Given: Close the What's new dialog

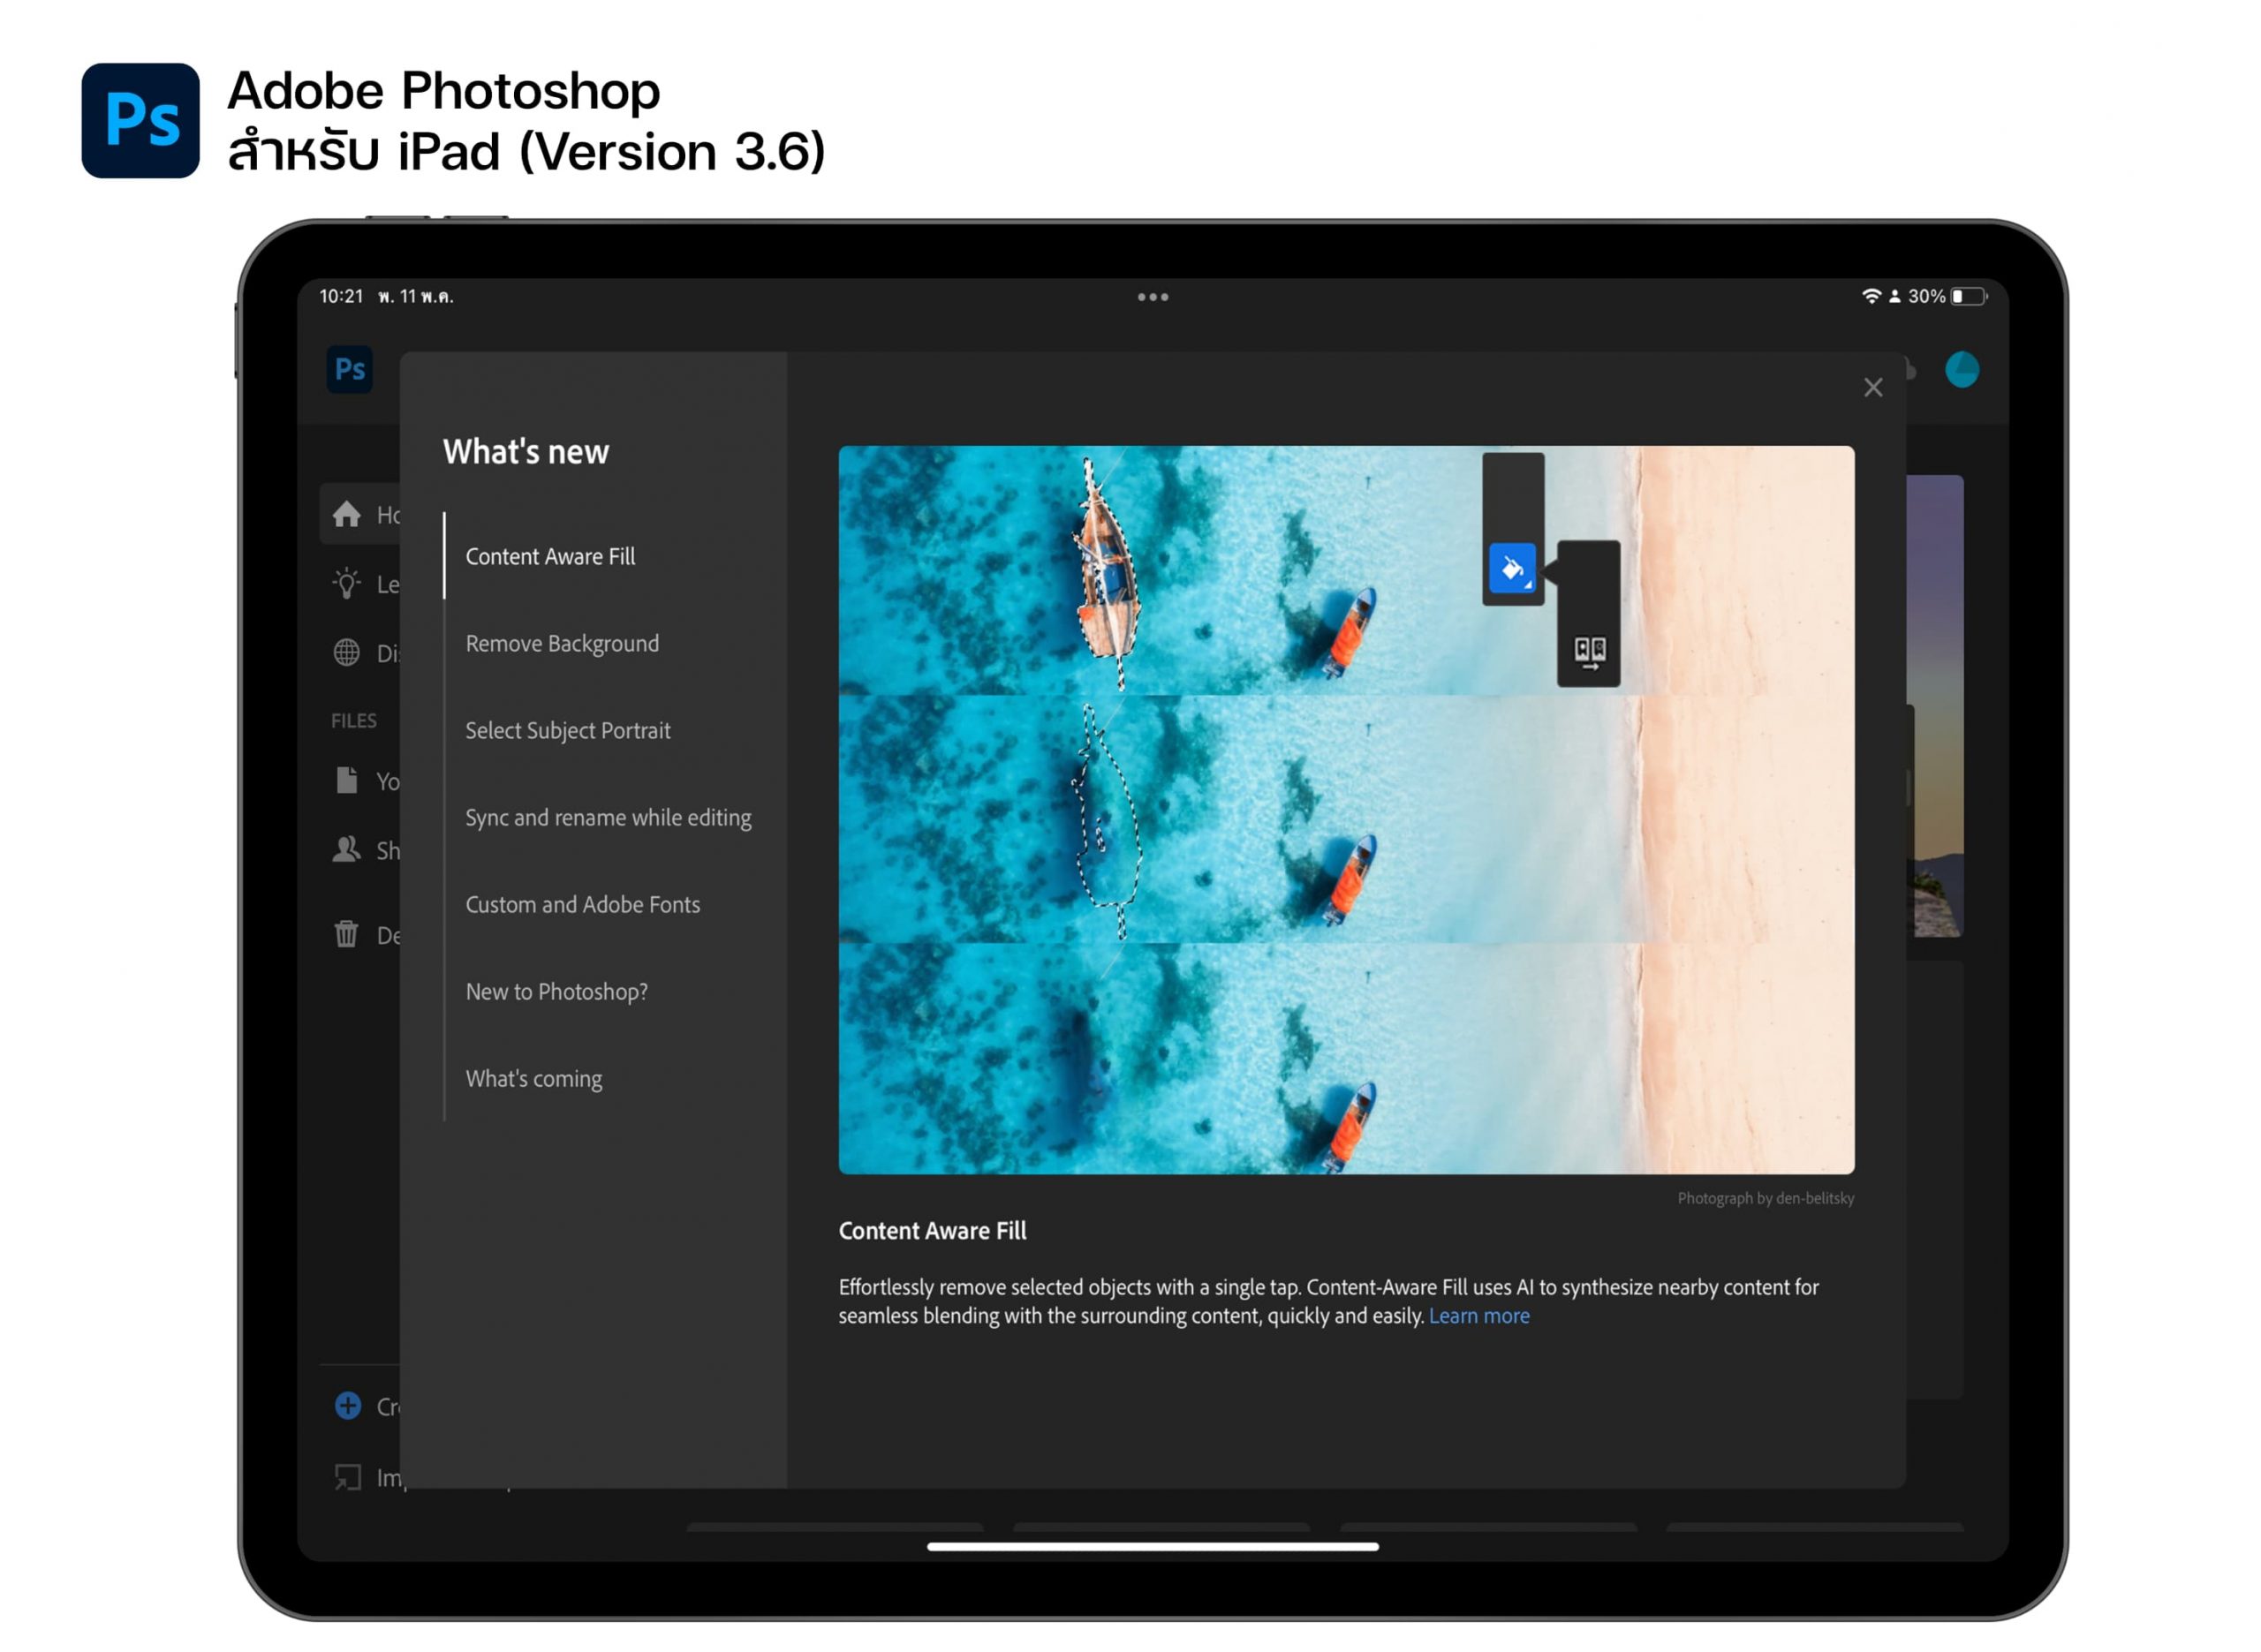Looking at the screenshot, I should (x=1872, y=387).
